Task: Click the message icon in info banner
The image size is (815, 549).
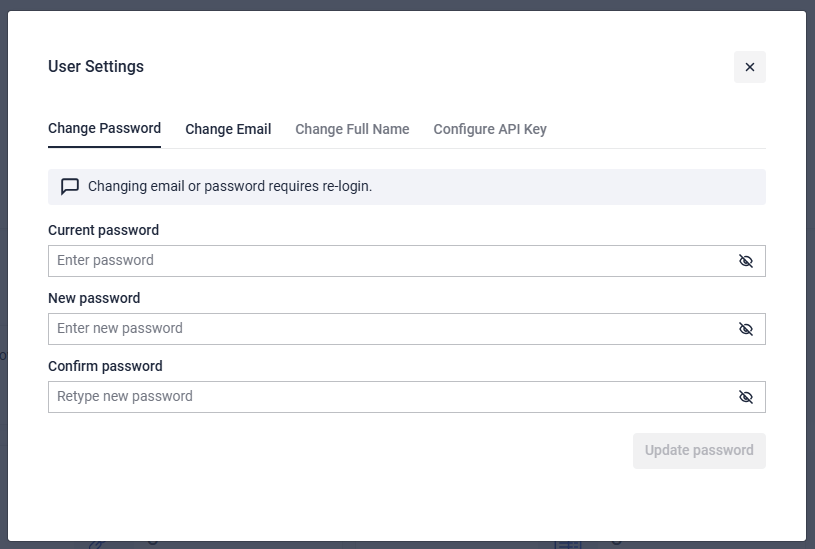Action: tap(70, 187)
